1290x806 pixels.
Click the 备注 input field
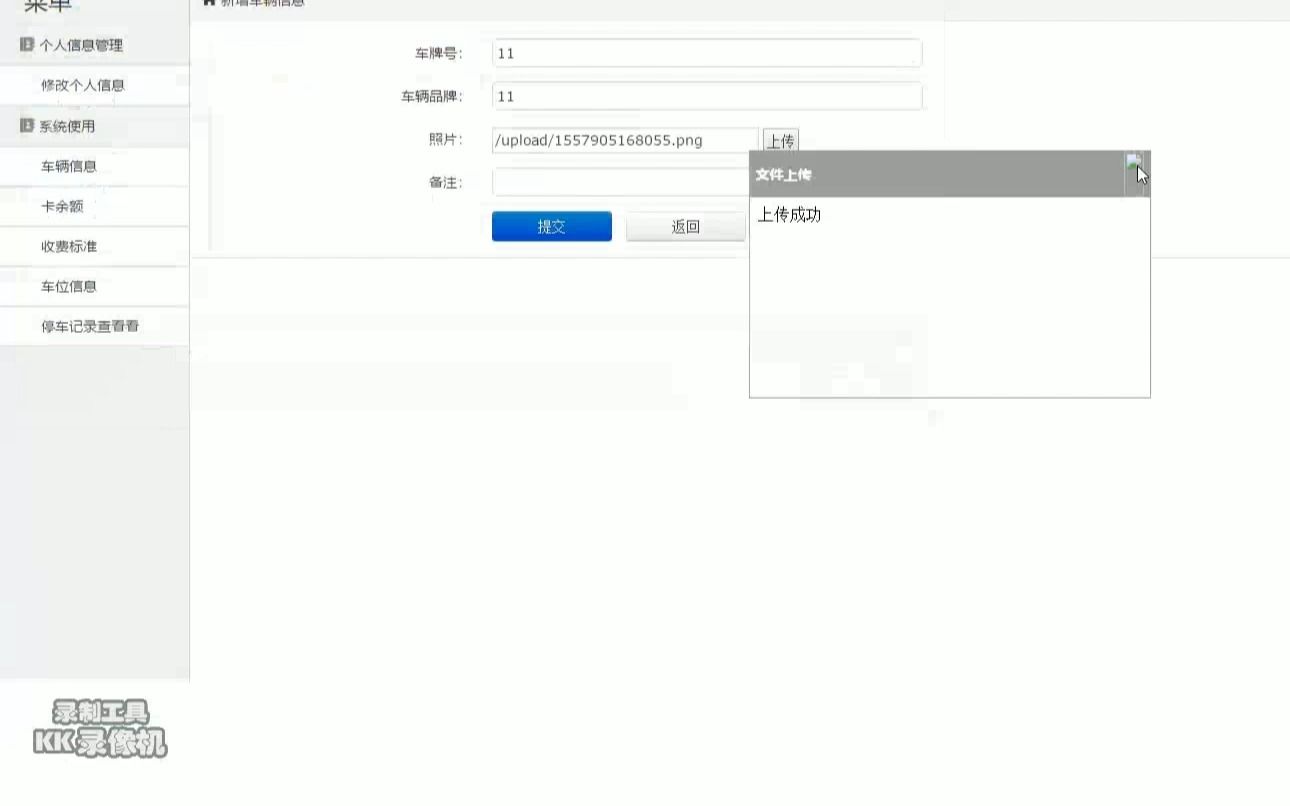(x=620, y=182)
